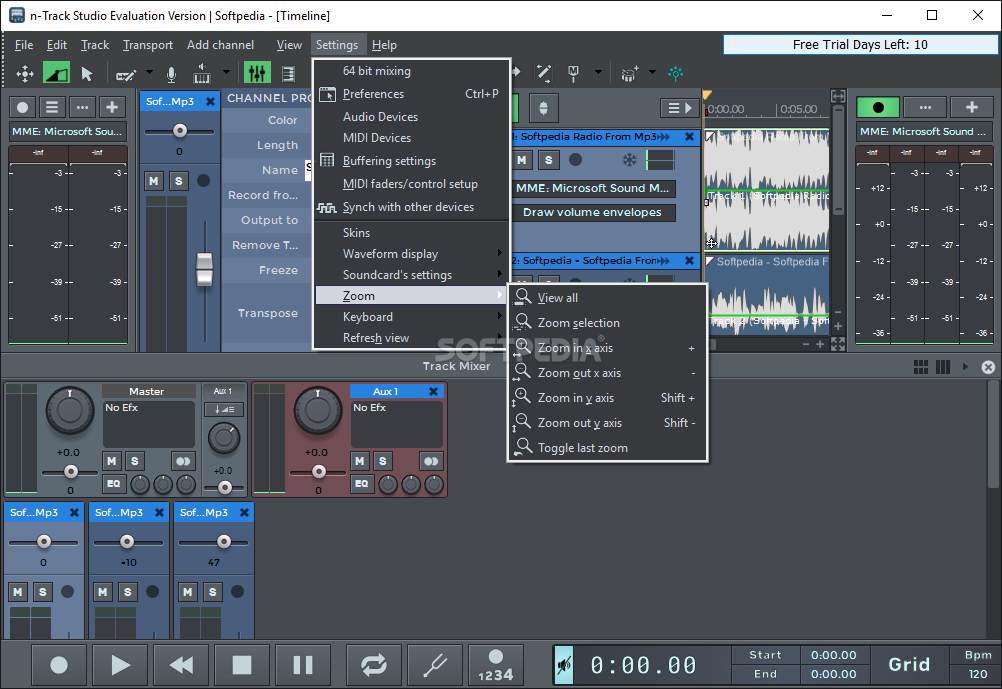Toggle EQ on the Master channel

pyautogui.click(x=113, y=484)
